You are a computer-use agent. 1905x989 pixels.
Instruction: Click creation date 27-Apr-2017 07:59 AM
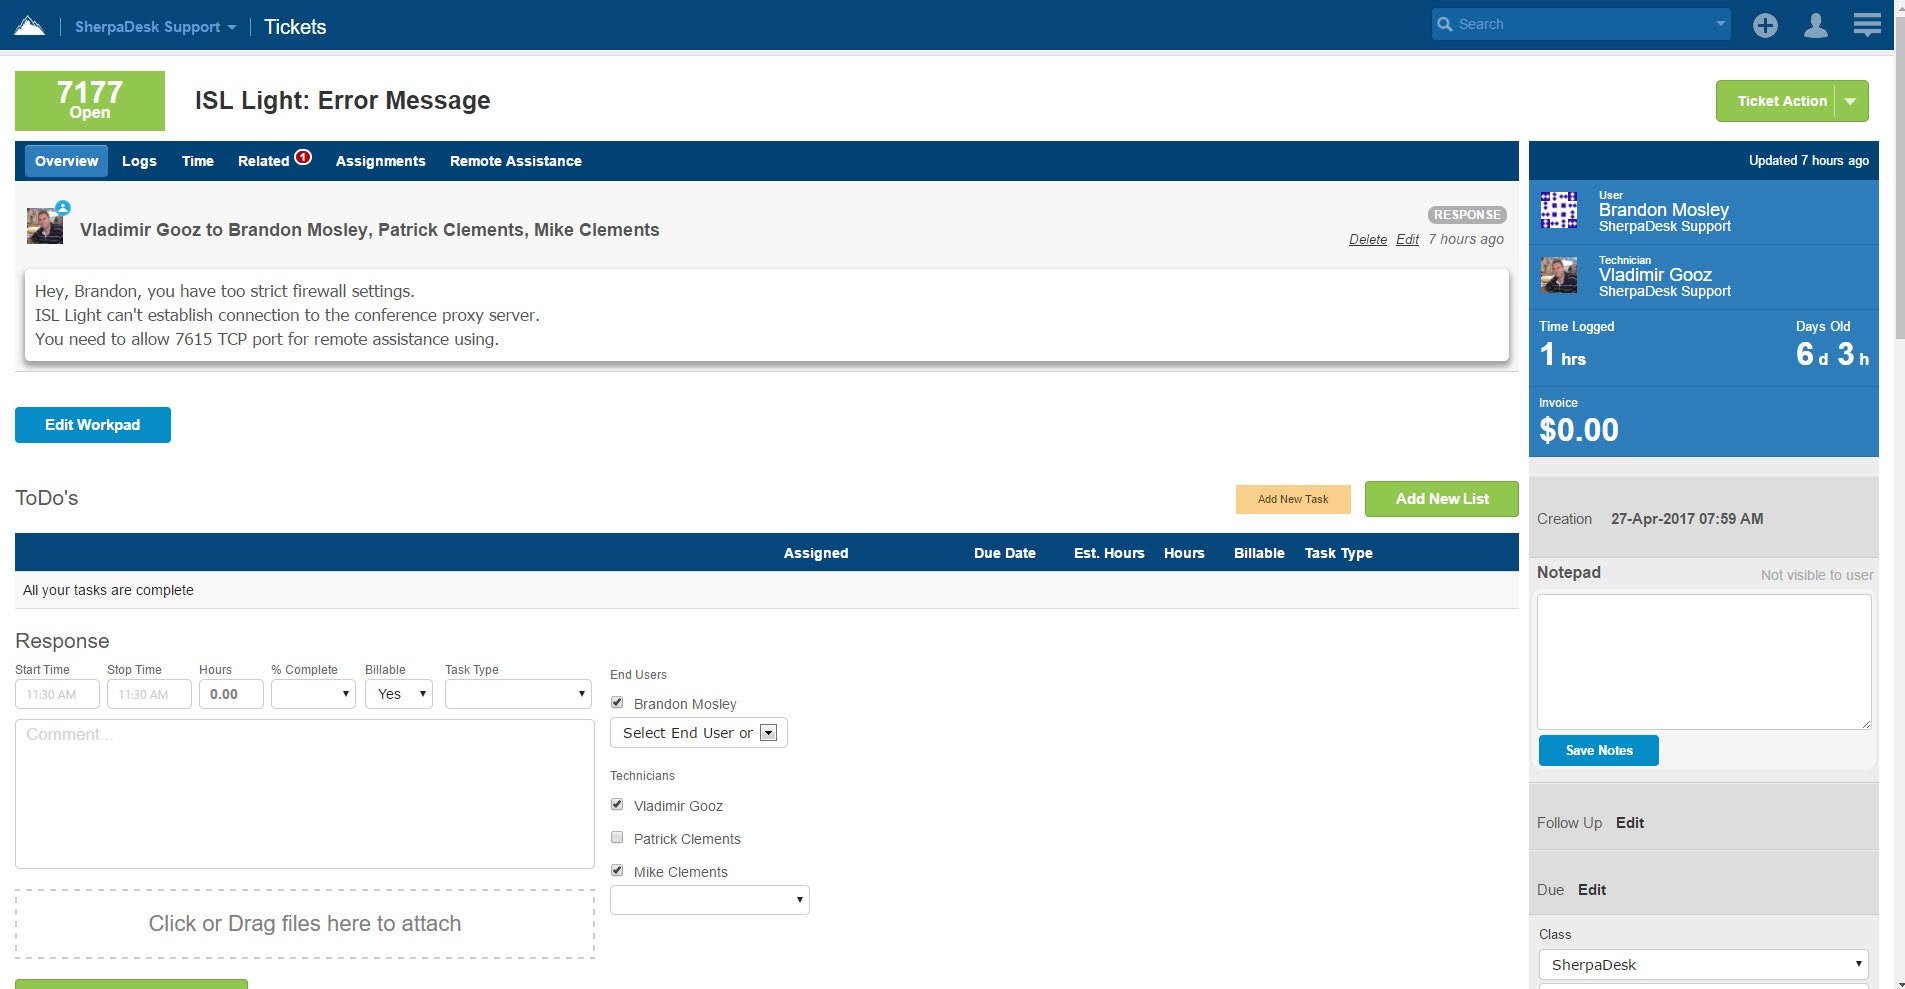[x=1687, y=519]
